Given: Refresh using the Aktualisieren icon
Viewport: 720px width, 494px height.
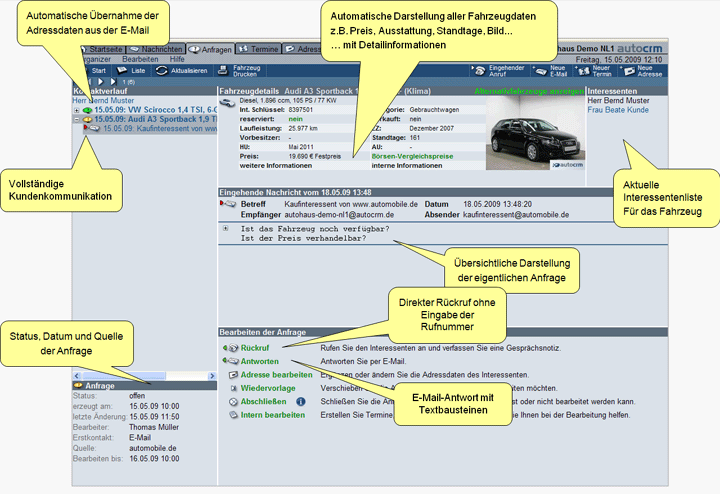Looking at the screenshot, I should [162, 70].
